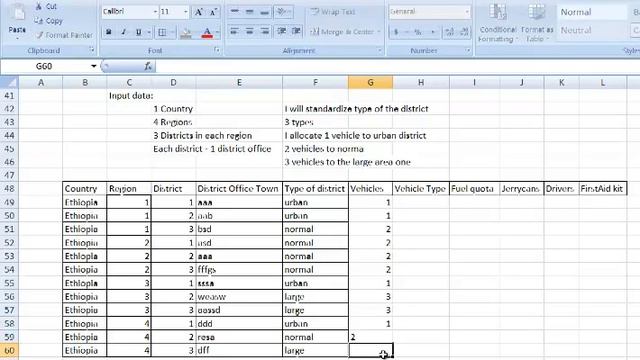Viewport: 640px width, 360px height.
Task: Set Middle Align vertical alignment
Action: [x=249, y=12]
